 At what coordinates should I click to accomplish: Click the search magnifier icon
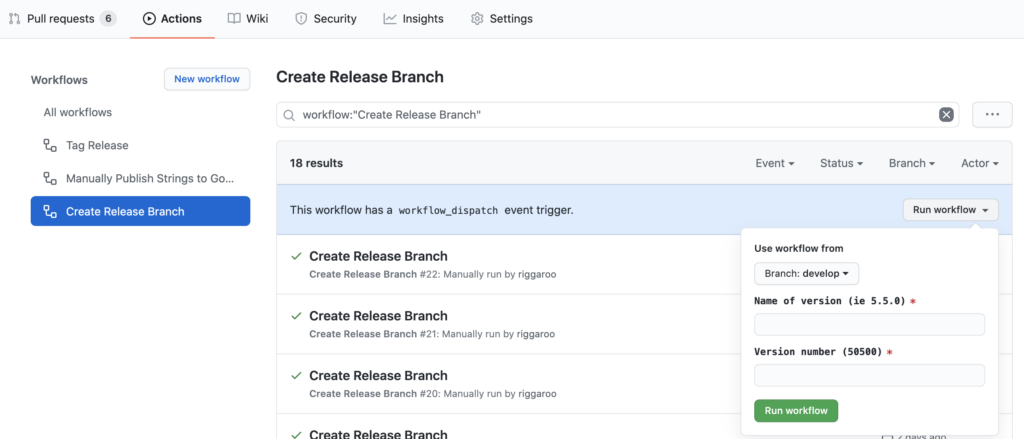pos(289,115)
